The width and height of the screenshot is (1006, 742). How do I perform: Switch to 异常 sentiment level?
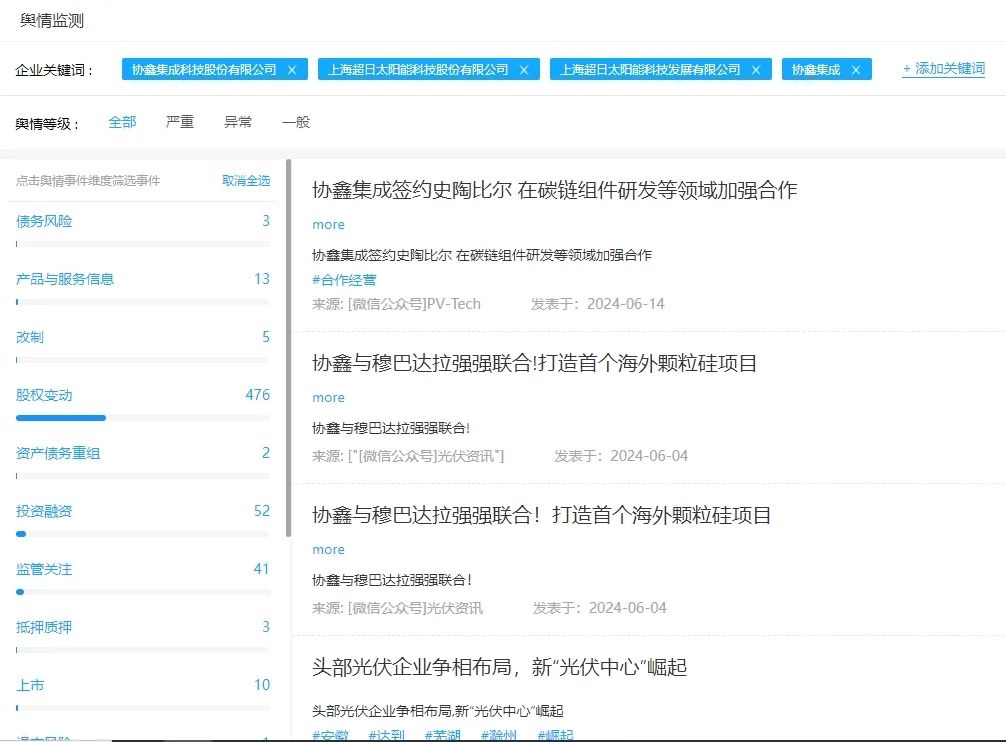click(238, 122)
